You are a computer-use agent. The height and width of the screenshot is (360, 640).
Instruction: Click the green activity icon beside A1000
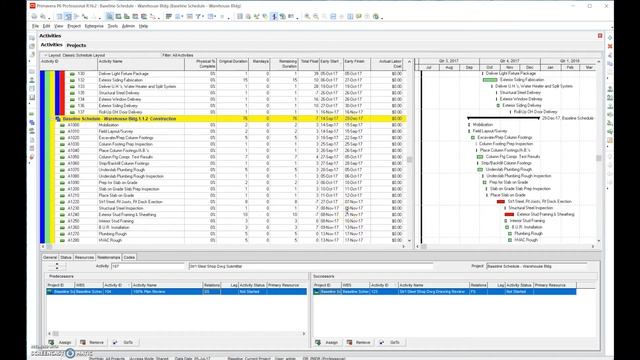pyautogui.click(x=62, y=125)
